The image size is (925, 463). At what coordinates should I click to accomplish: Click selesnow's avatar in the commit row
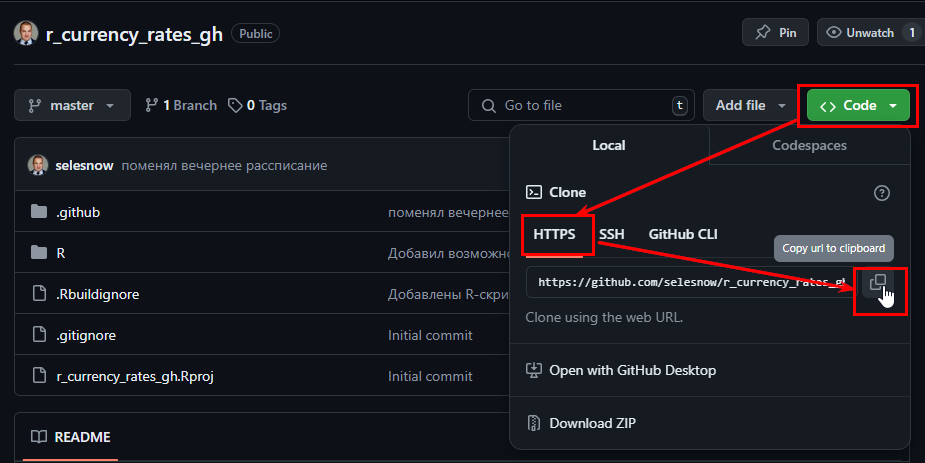pos(38,165)
